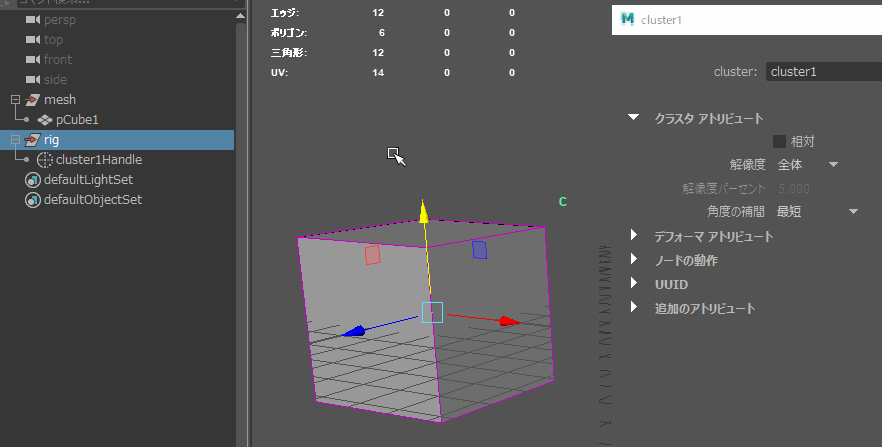Click the cluster name input field
The width and height of the screenshot is (882, 447).
click(x=824, y=71)
